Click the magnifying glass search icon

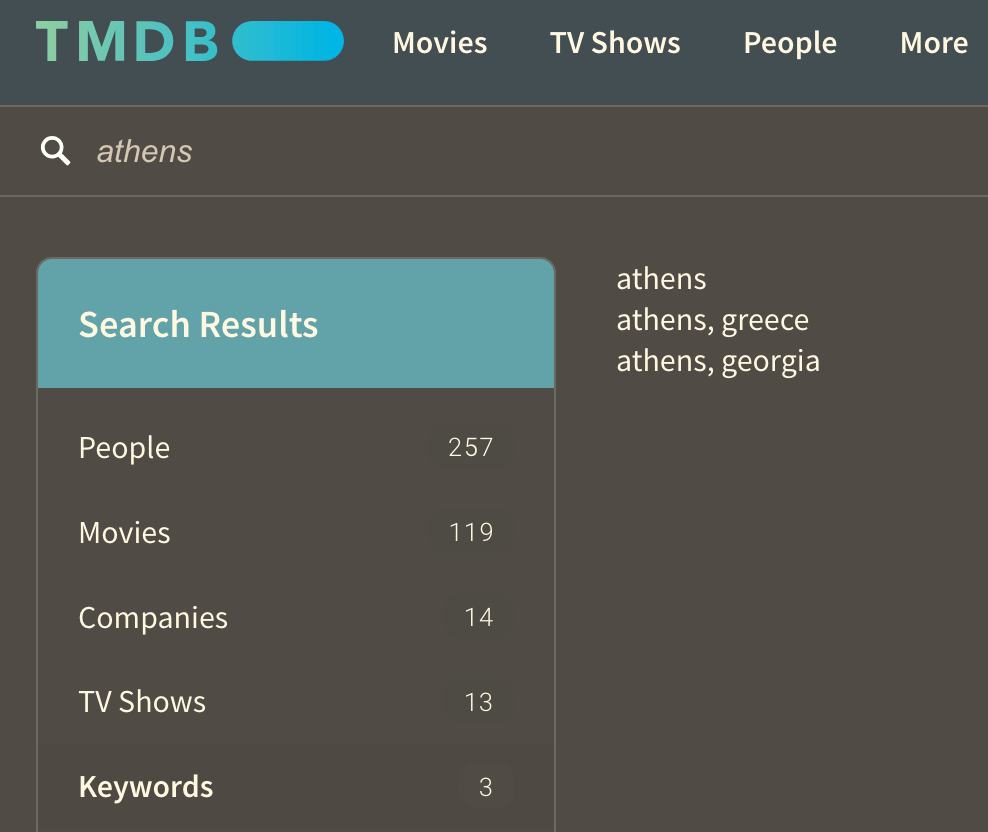[55, 151]
